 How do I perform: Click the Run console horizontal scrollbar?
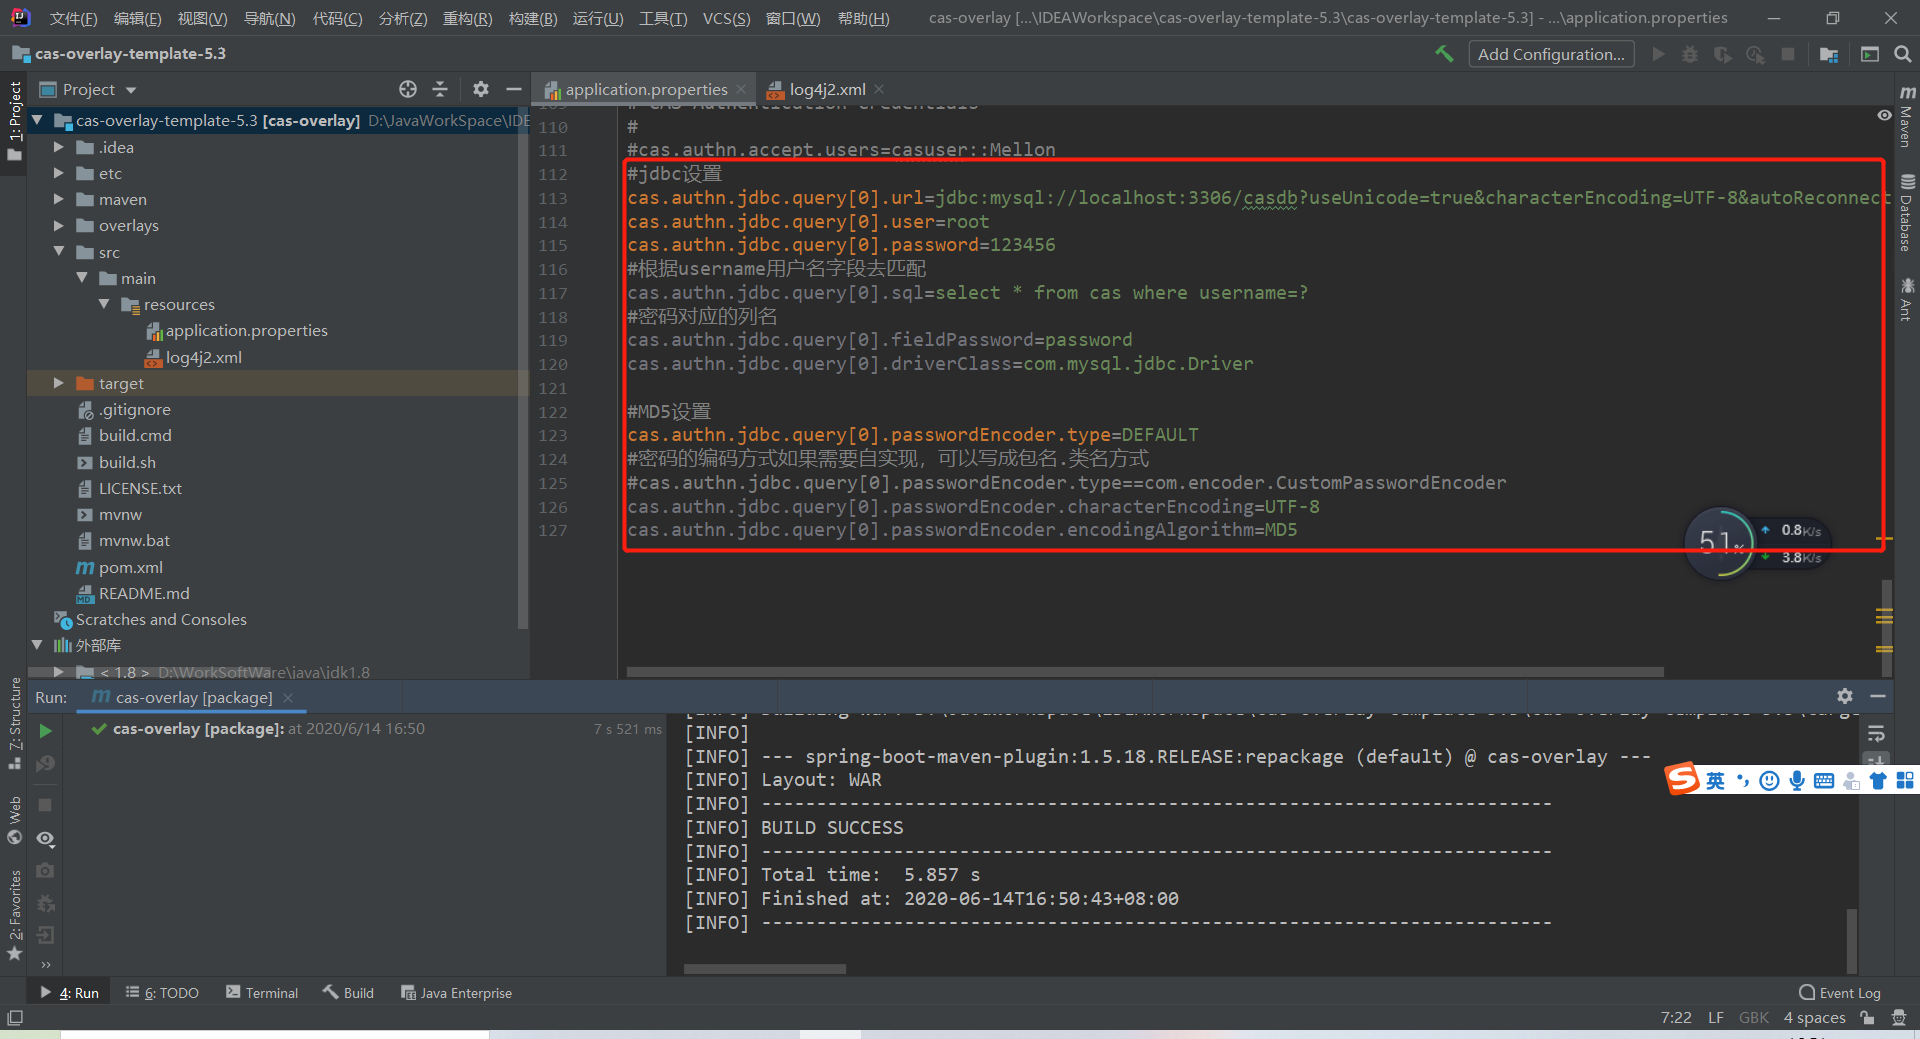765,969
